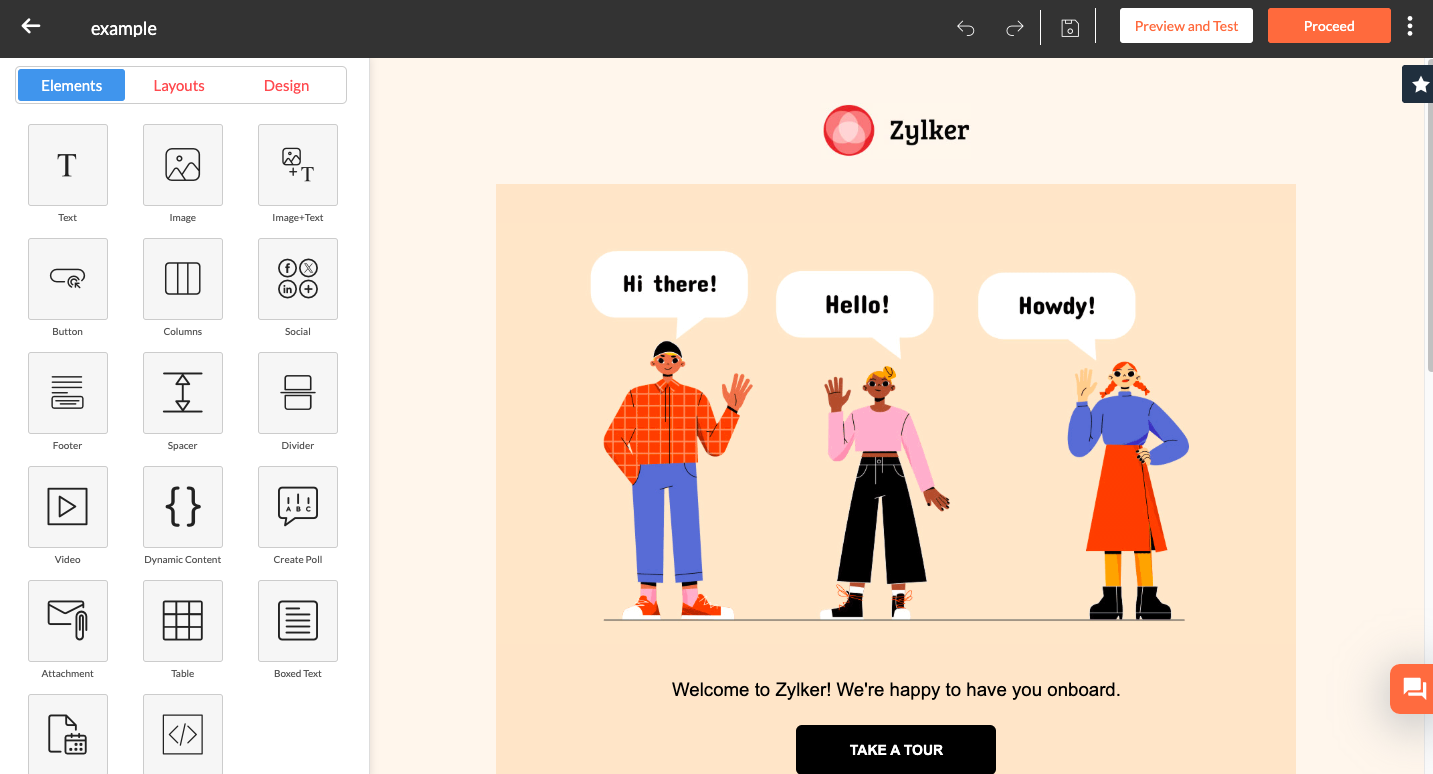The height and width of the screenshot is (774, 1433).
Task: Save the template with the floppy disk icon
Action: coord(1069,28)
